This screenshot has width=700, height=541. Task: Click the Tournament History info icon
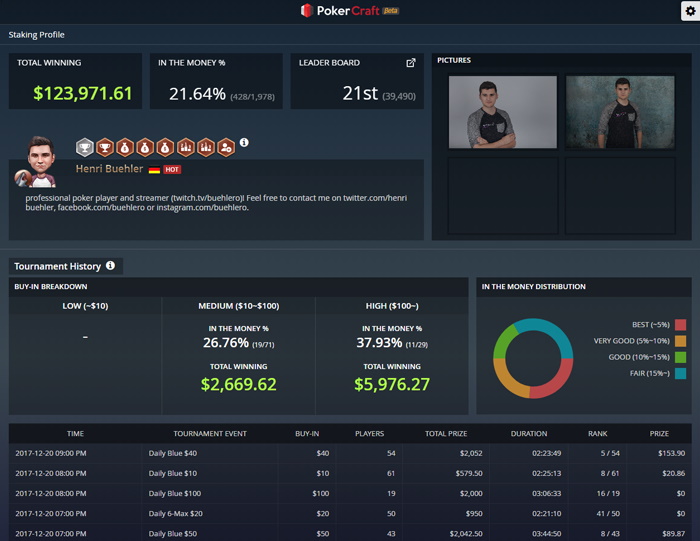[110, 266]
